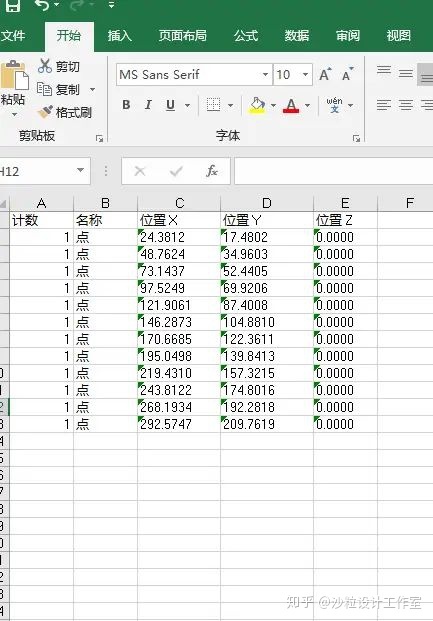Click the formula bar input area
This screenshot has height=621, width=433.
(x=334, y=171)
